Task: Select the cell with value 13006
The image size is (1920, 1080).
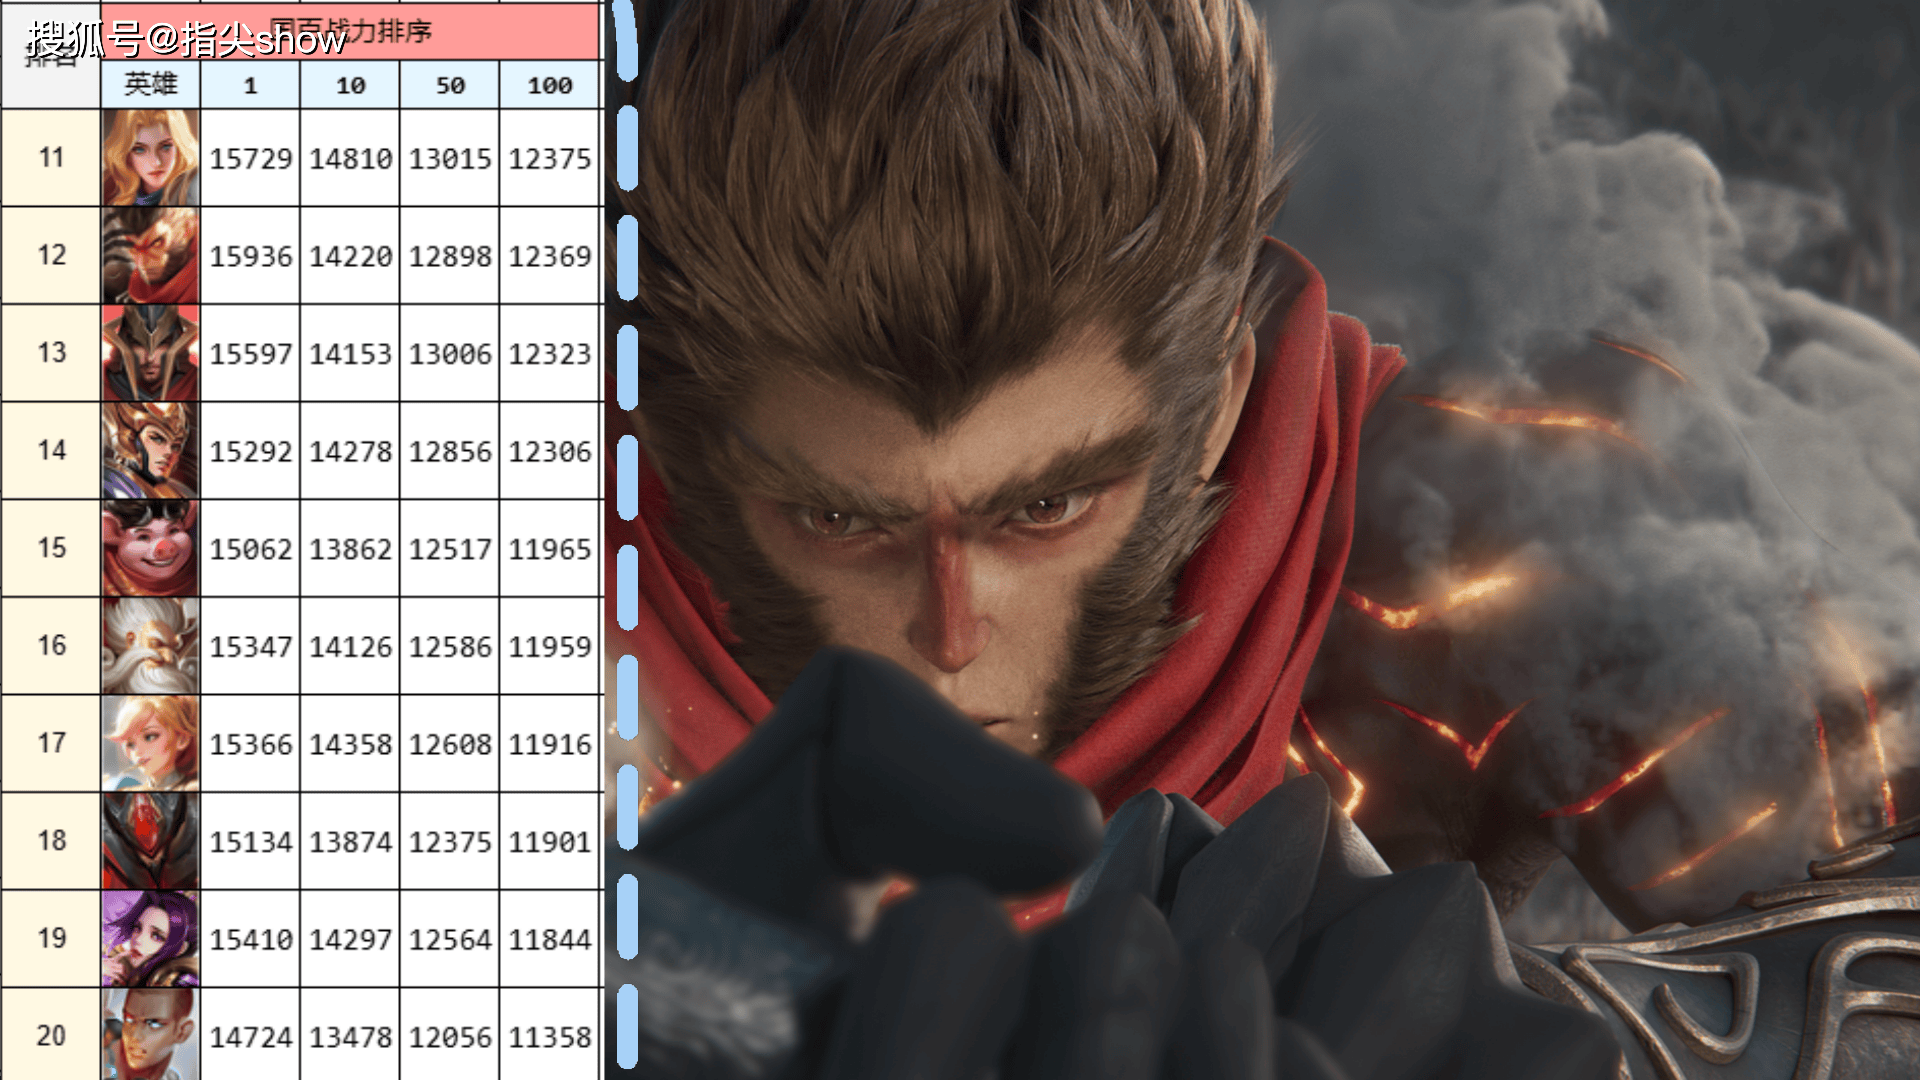Action: point(450,353)
